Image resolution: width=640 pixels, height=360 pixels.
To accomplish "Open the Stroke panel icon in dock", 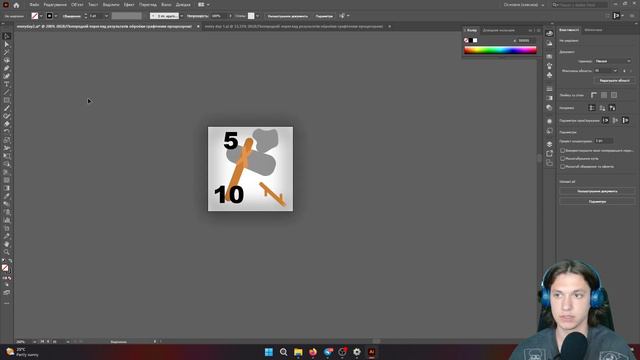I will pos(549,89).
